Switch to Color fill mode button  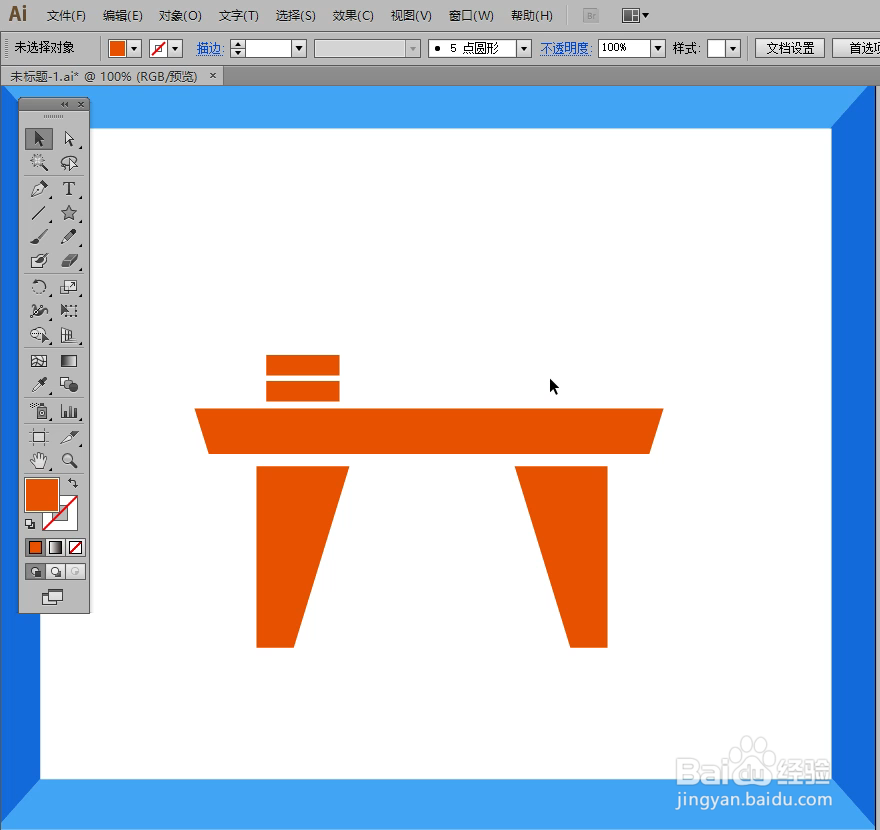click(x=35, y=547)
